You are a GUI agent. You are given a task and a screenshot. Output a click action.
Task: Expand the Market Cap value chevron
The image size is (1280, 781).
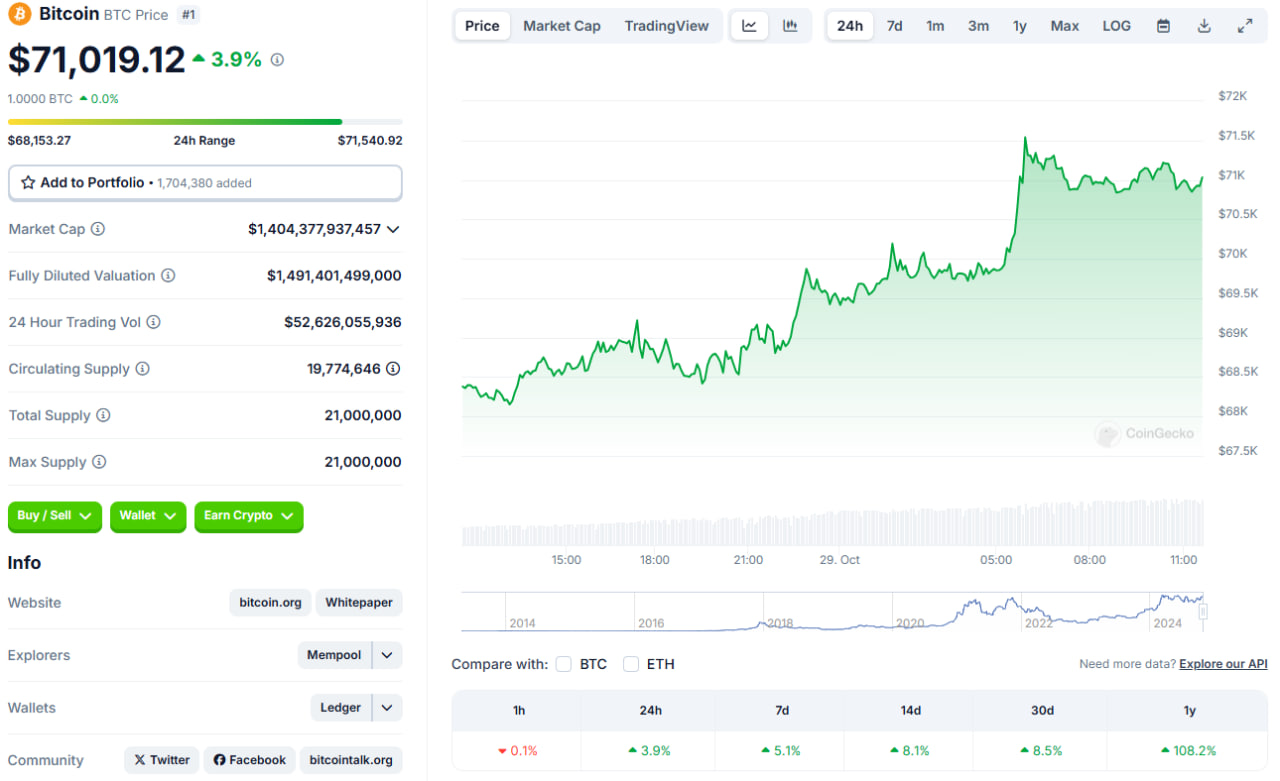[x=393, y=229]
